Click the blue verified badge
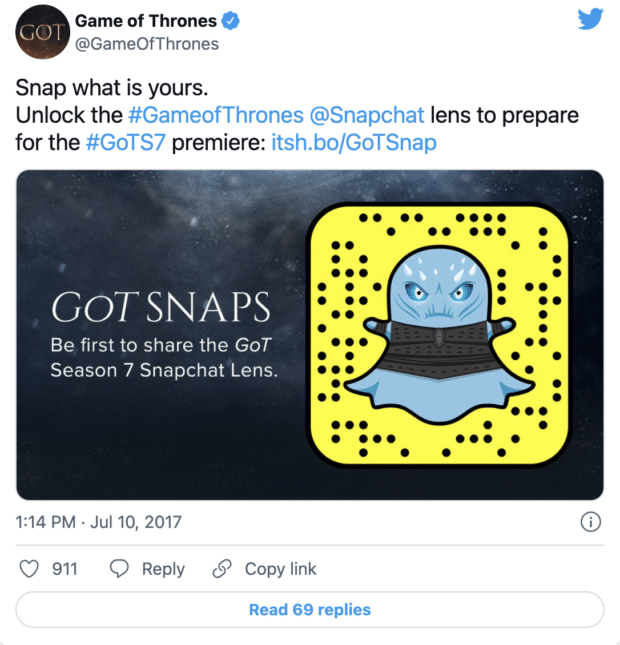The height and width of the screenshot is (645, 620). pyautogui.click(x=230, y=21)
